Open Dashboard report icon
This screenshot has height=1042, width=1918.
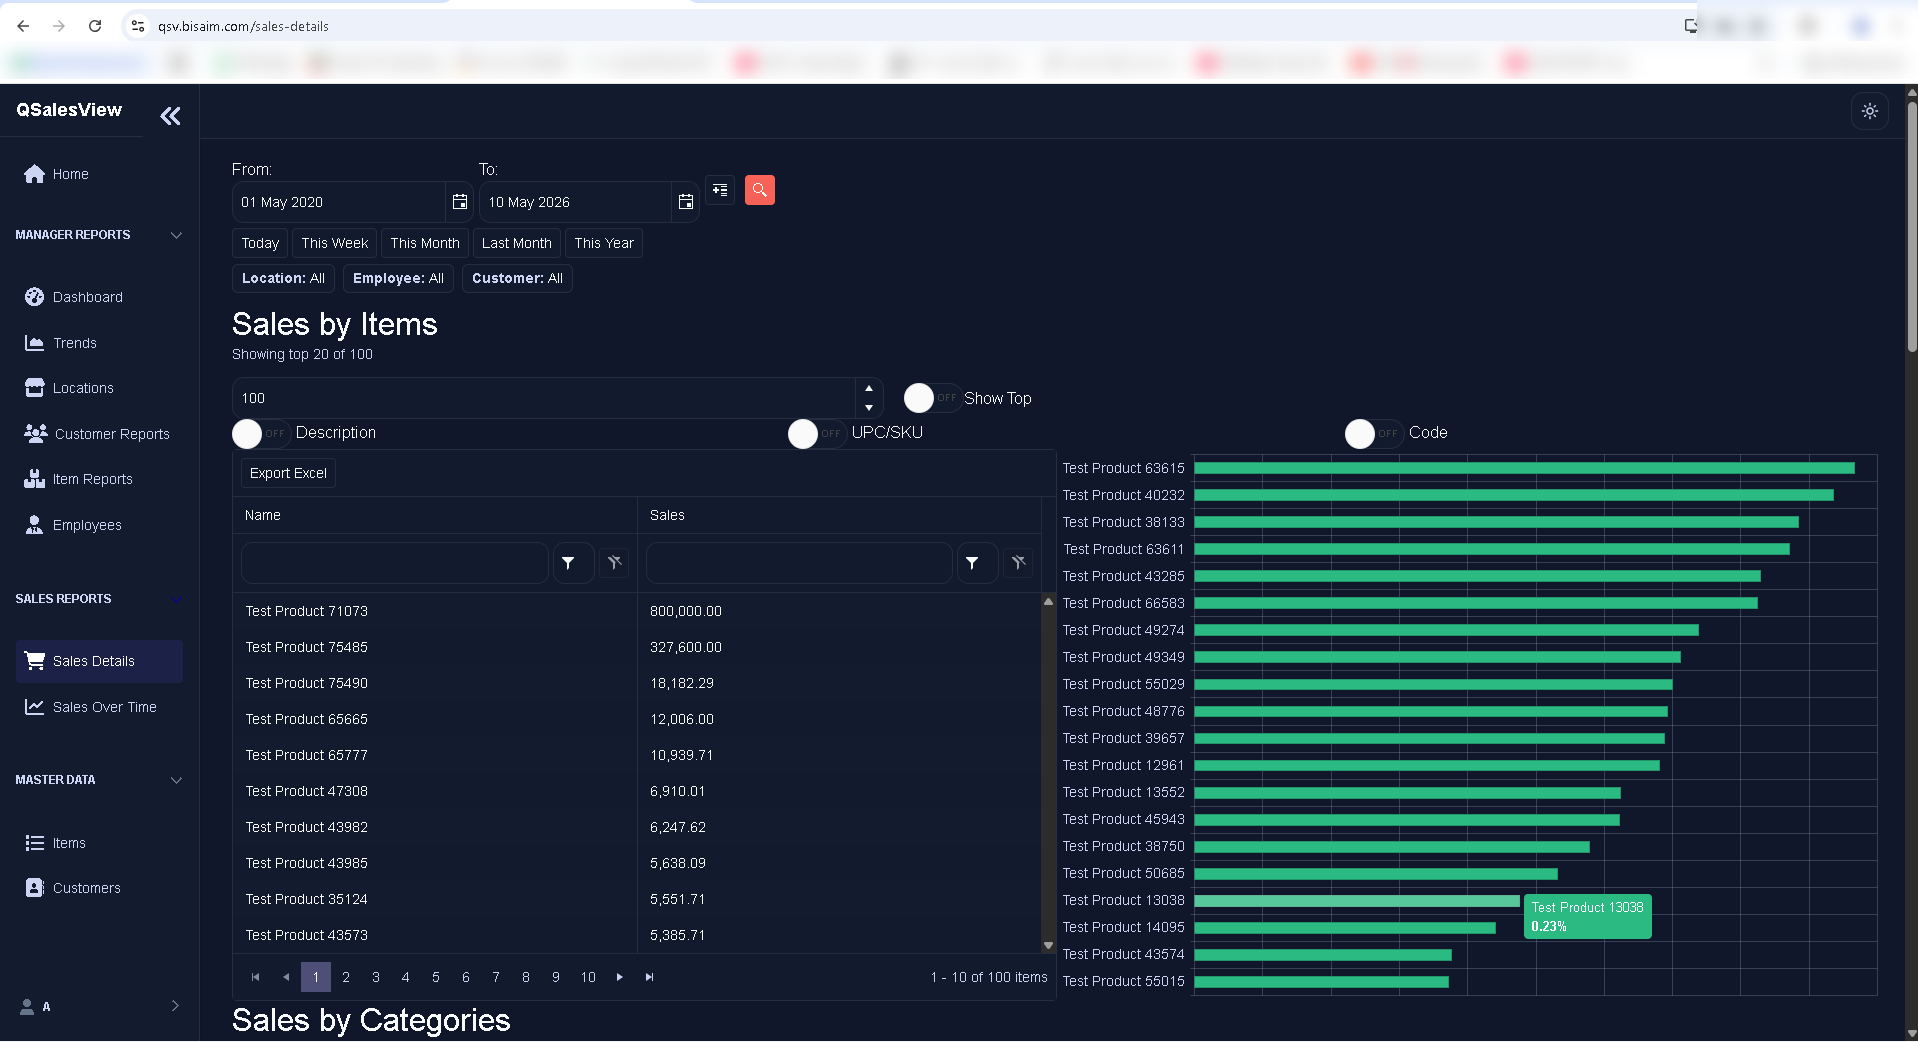(x=35, y=297)
